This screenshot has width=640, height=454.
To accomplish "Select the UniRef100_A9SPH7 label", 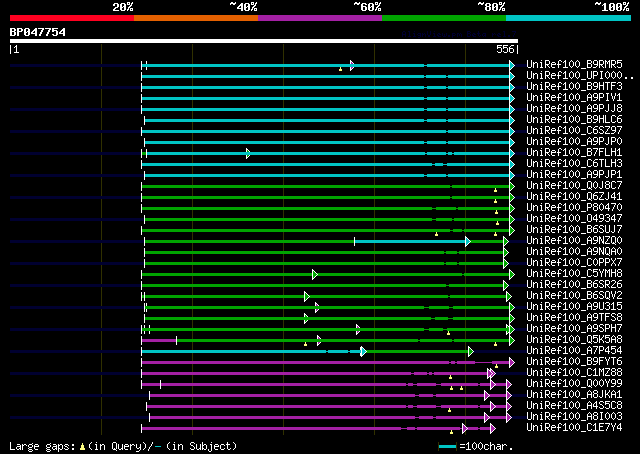I will tap(574, 329).
